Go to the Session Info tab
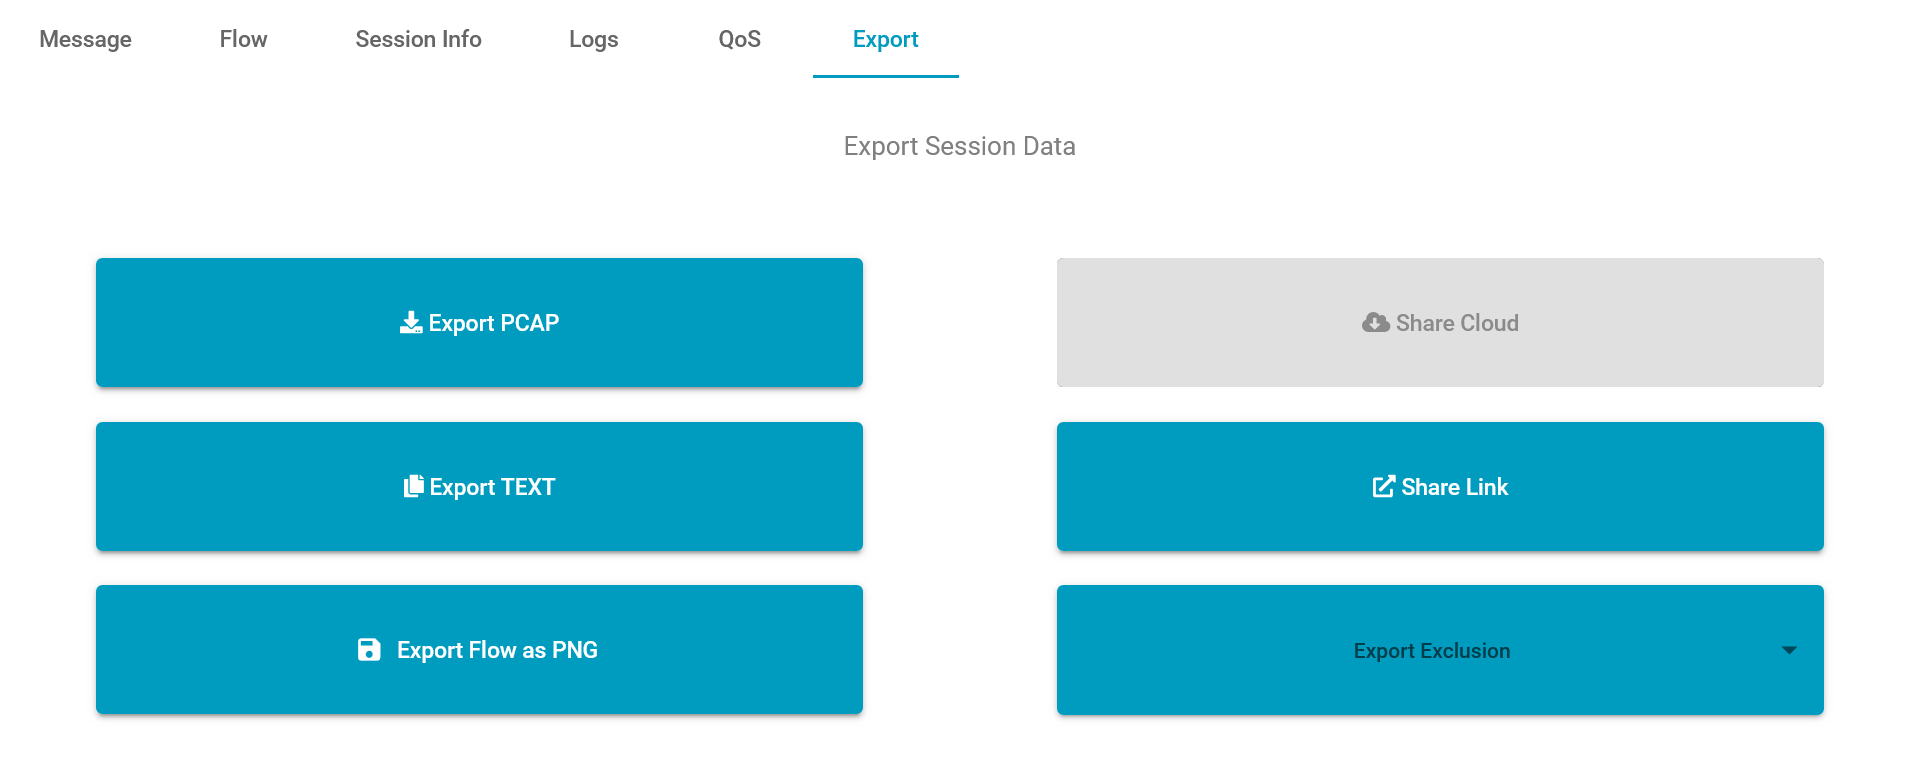The image size is (1919, 765). [x=418, y=39]
